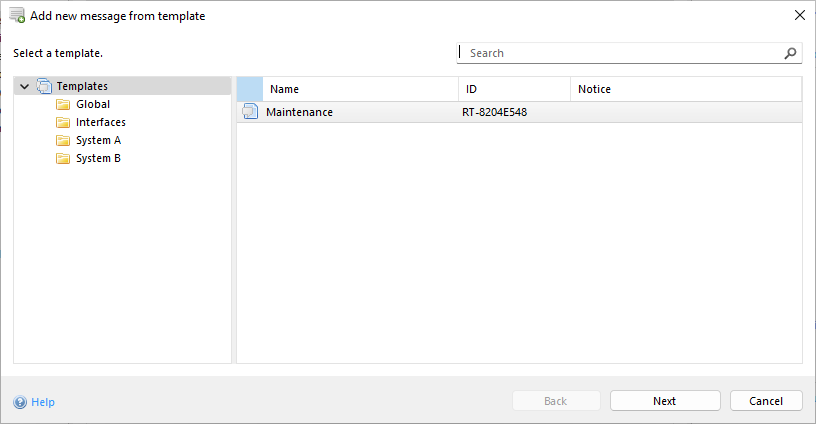Select template ID RT-8204E548 cell

[494, 112]
